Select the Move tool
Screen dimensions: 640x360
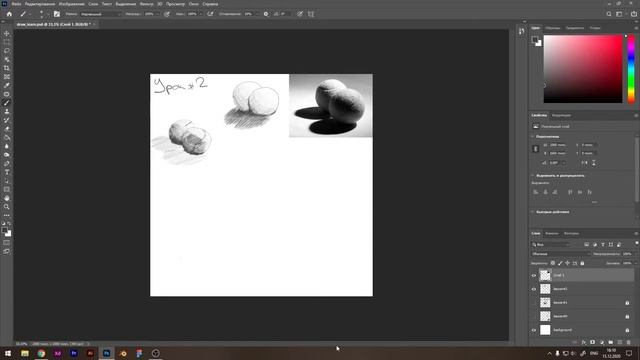point(7,33)
